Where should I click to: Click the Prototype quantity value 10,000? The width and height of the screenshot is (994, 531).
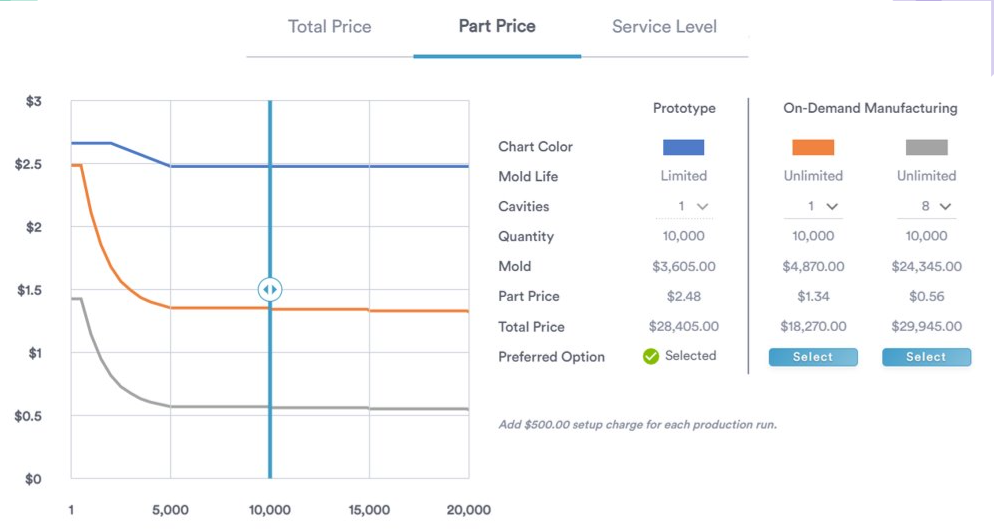(684, 237)
